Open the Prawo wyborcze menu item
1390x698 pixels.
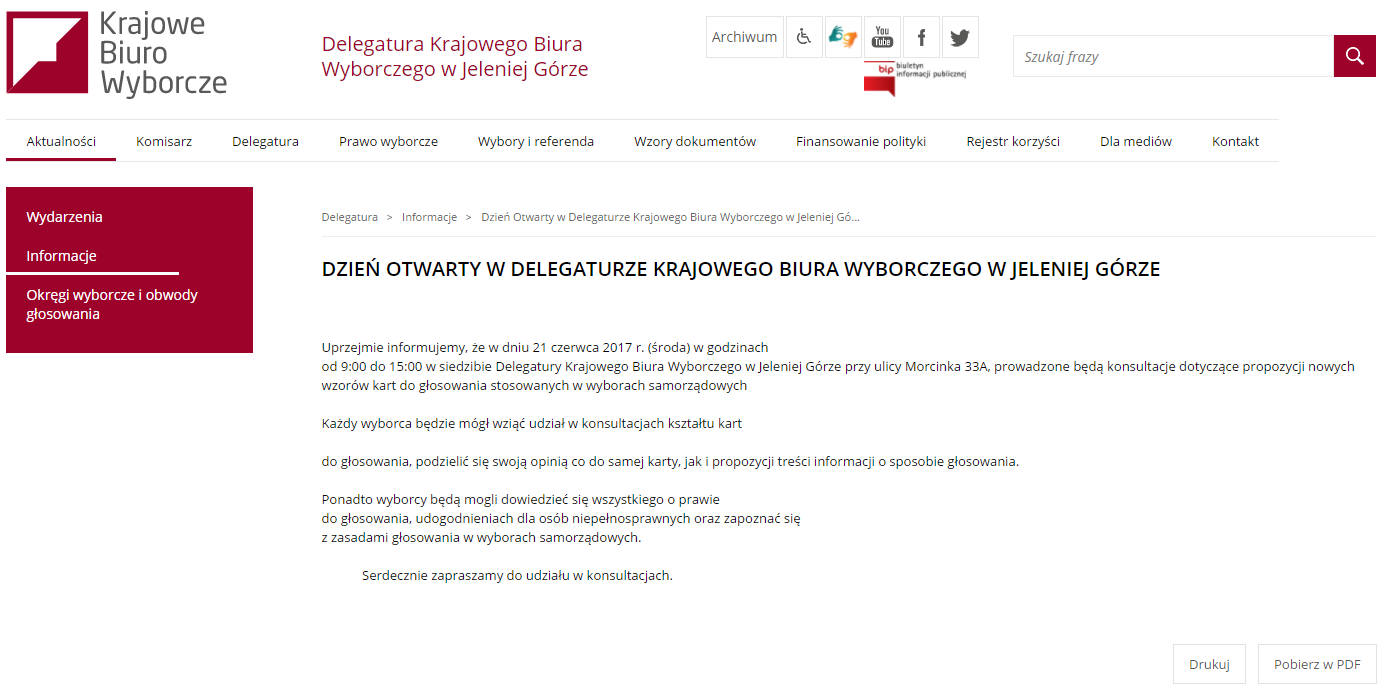point(388,141)
